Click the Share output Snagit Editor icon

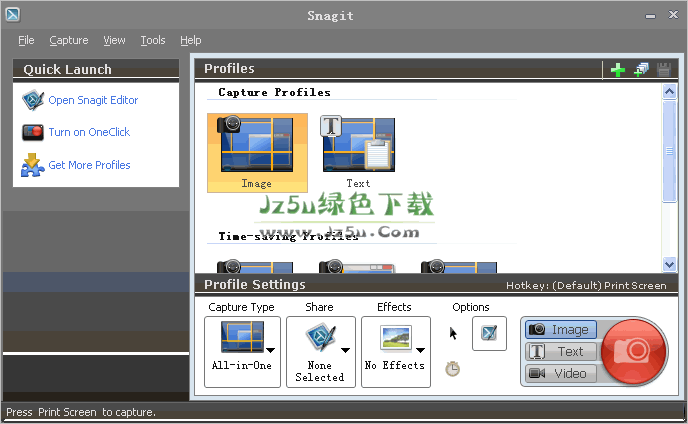[x=321, y=337]
